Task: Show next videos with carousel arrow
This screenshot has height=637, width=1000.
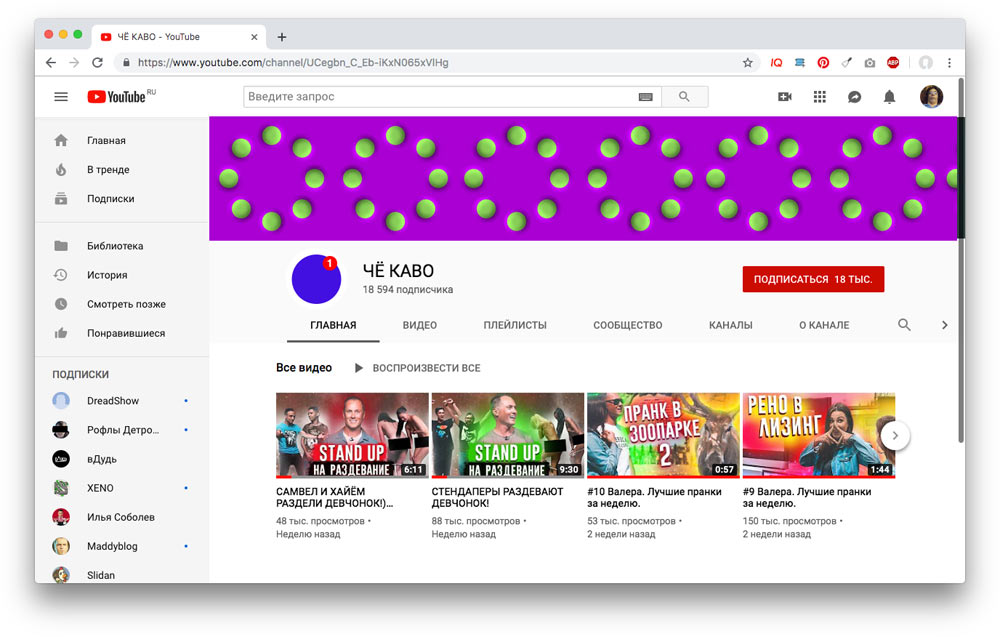Action: tap(895, 435)
